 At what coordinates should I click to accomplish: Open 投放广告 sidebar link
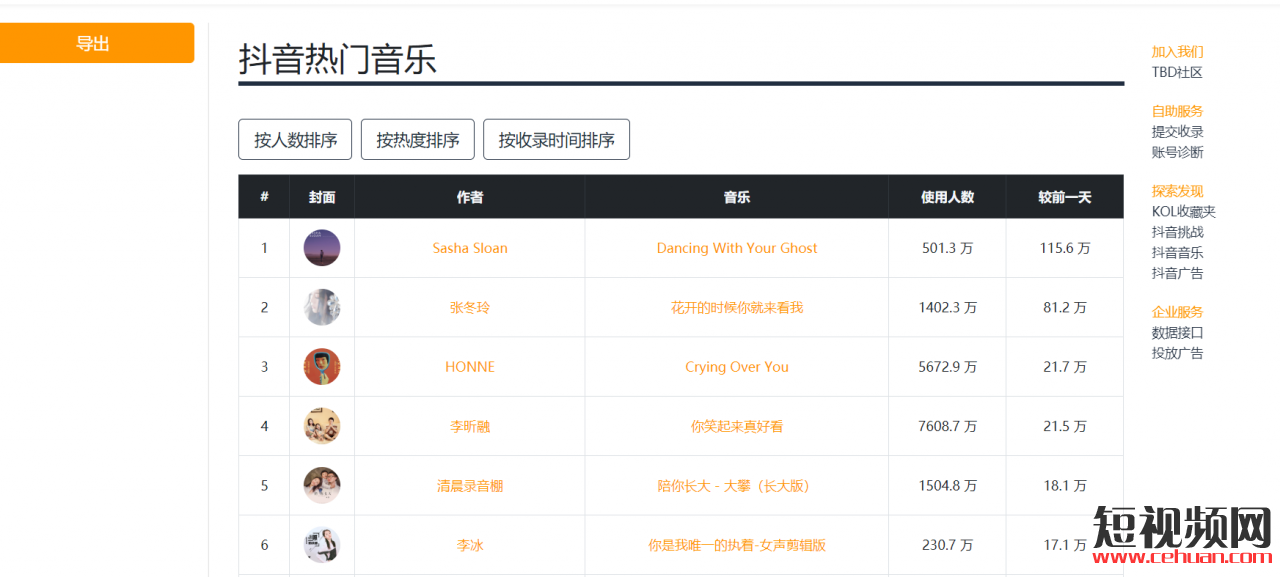1177,353
